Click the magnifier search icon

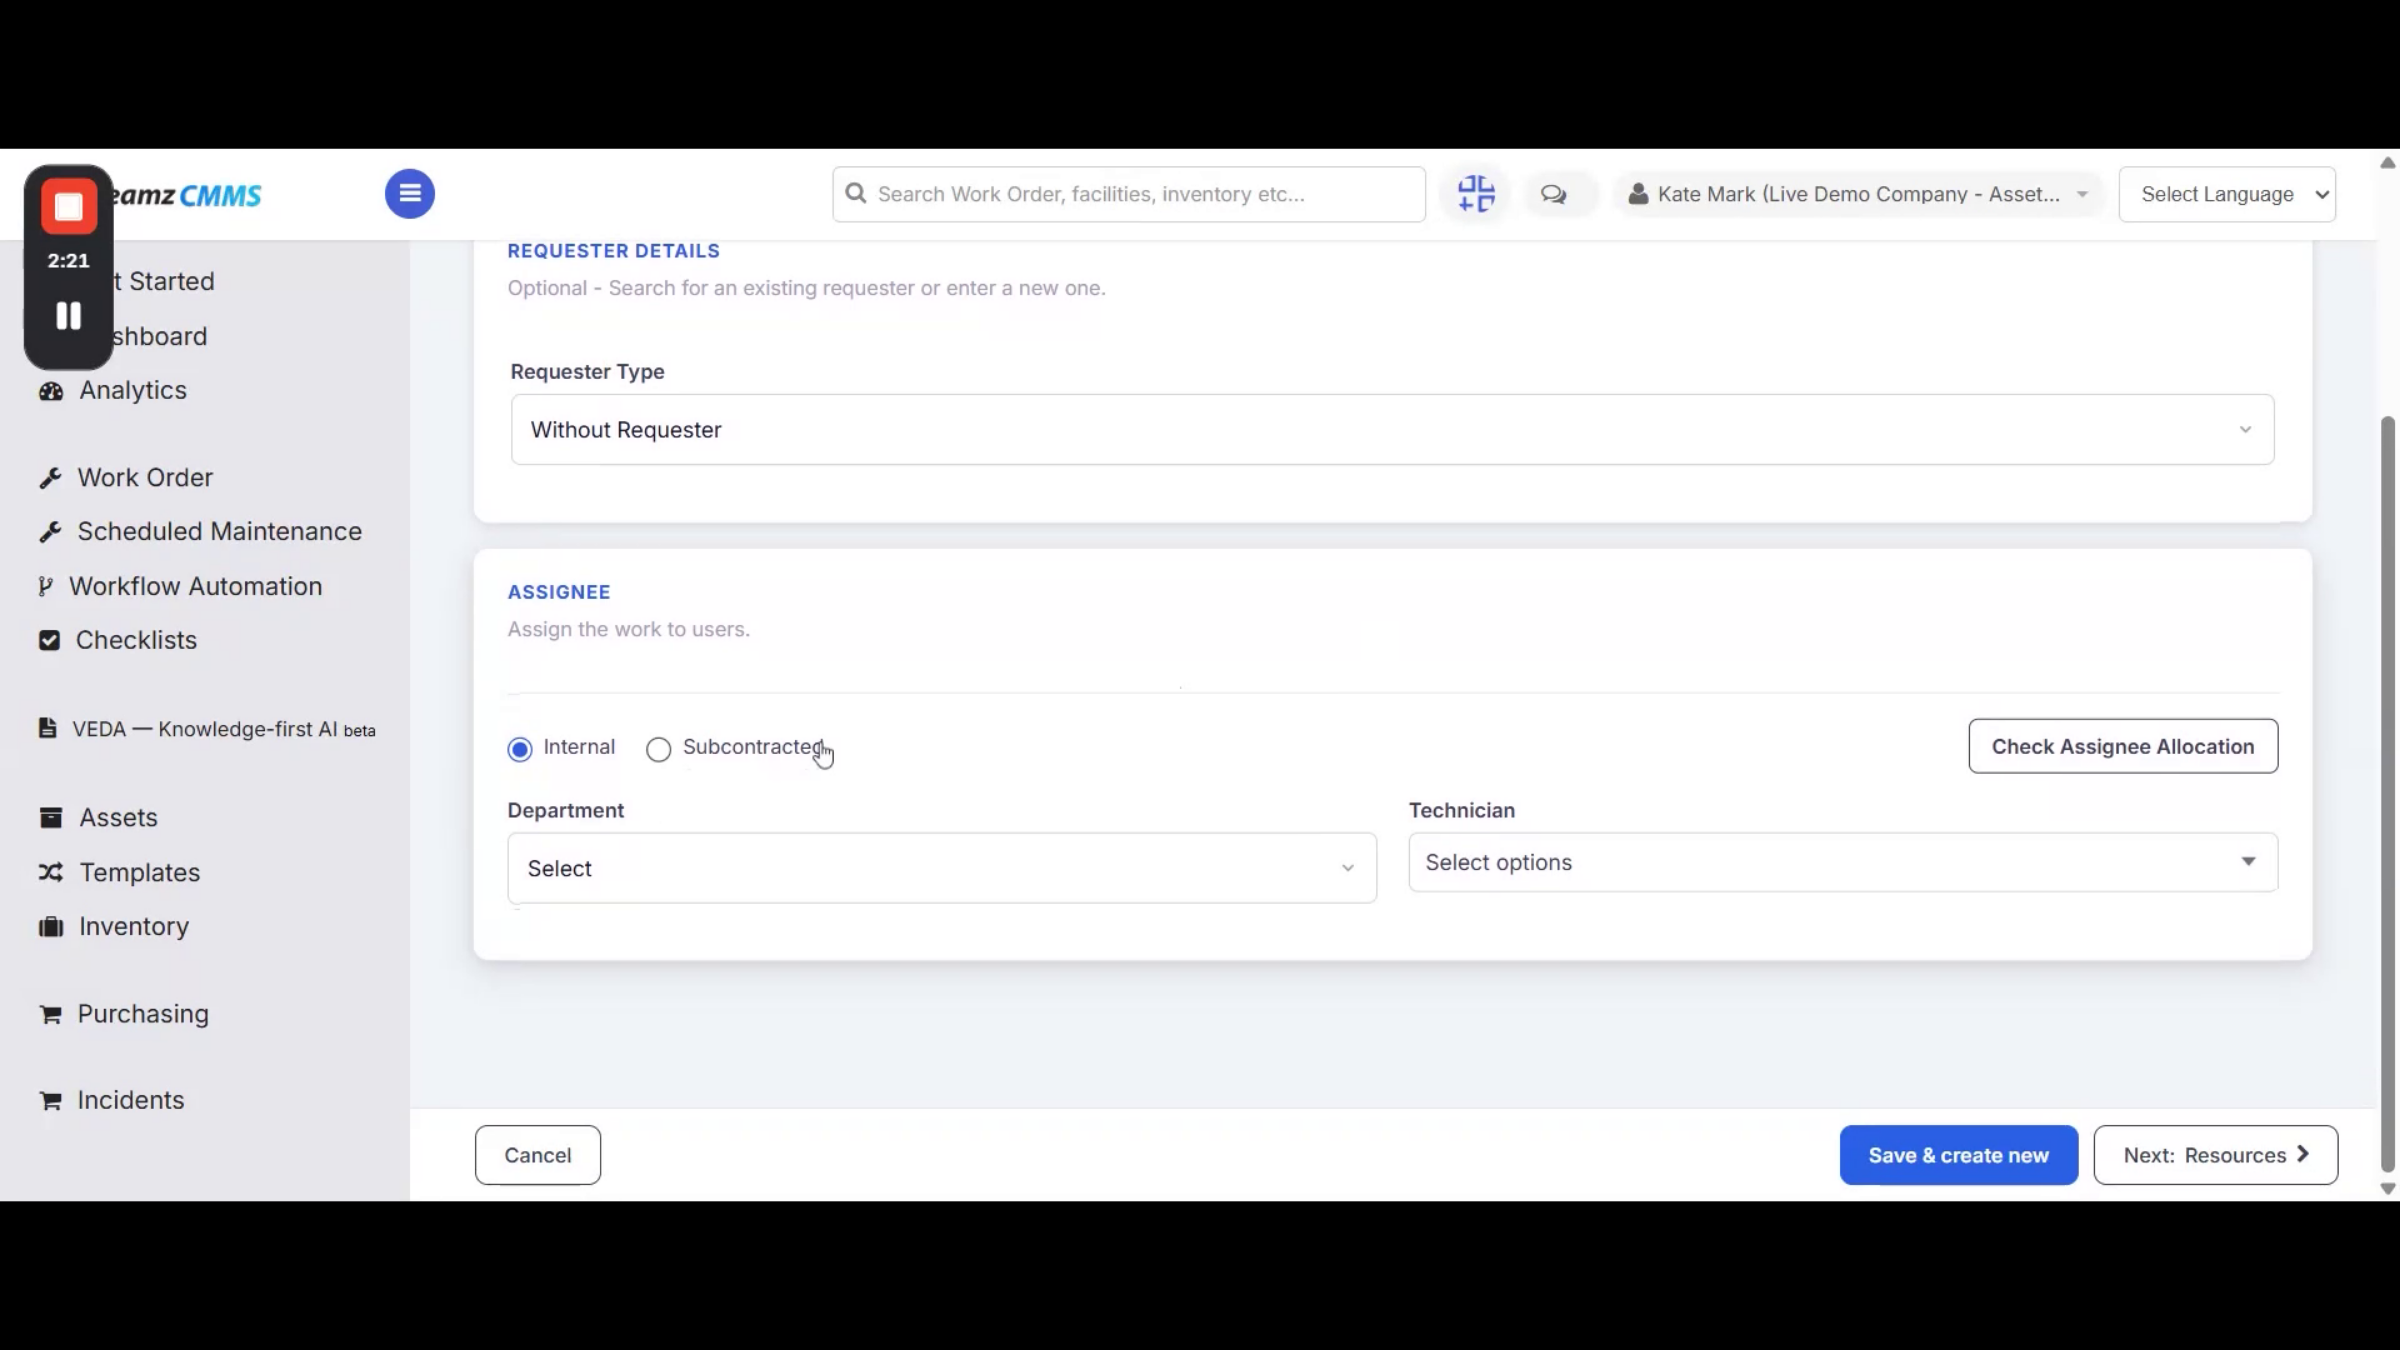pyautogui.click(x=856, y=193)
